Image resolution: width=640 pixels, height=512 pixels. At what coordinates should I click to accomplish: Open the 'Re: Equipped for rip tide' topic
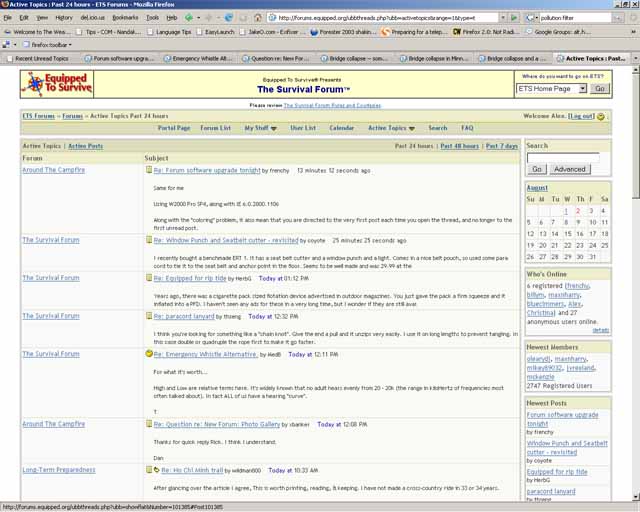[190, 278]
